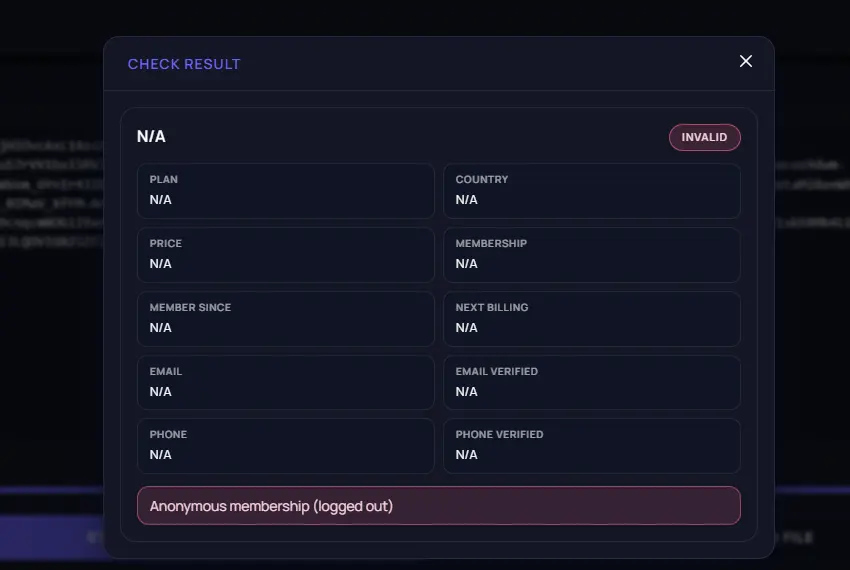
Task: Click the Price field card
Action: pos(286,255)
